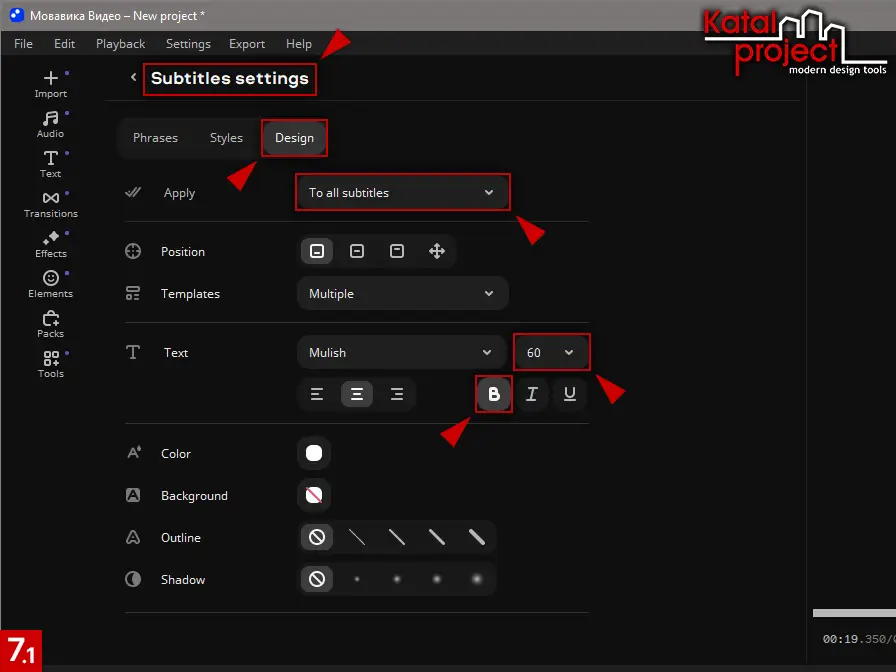Switch to the Phrases tab

[x=155, y=138]
